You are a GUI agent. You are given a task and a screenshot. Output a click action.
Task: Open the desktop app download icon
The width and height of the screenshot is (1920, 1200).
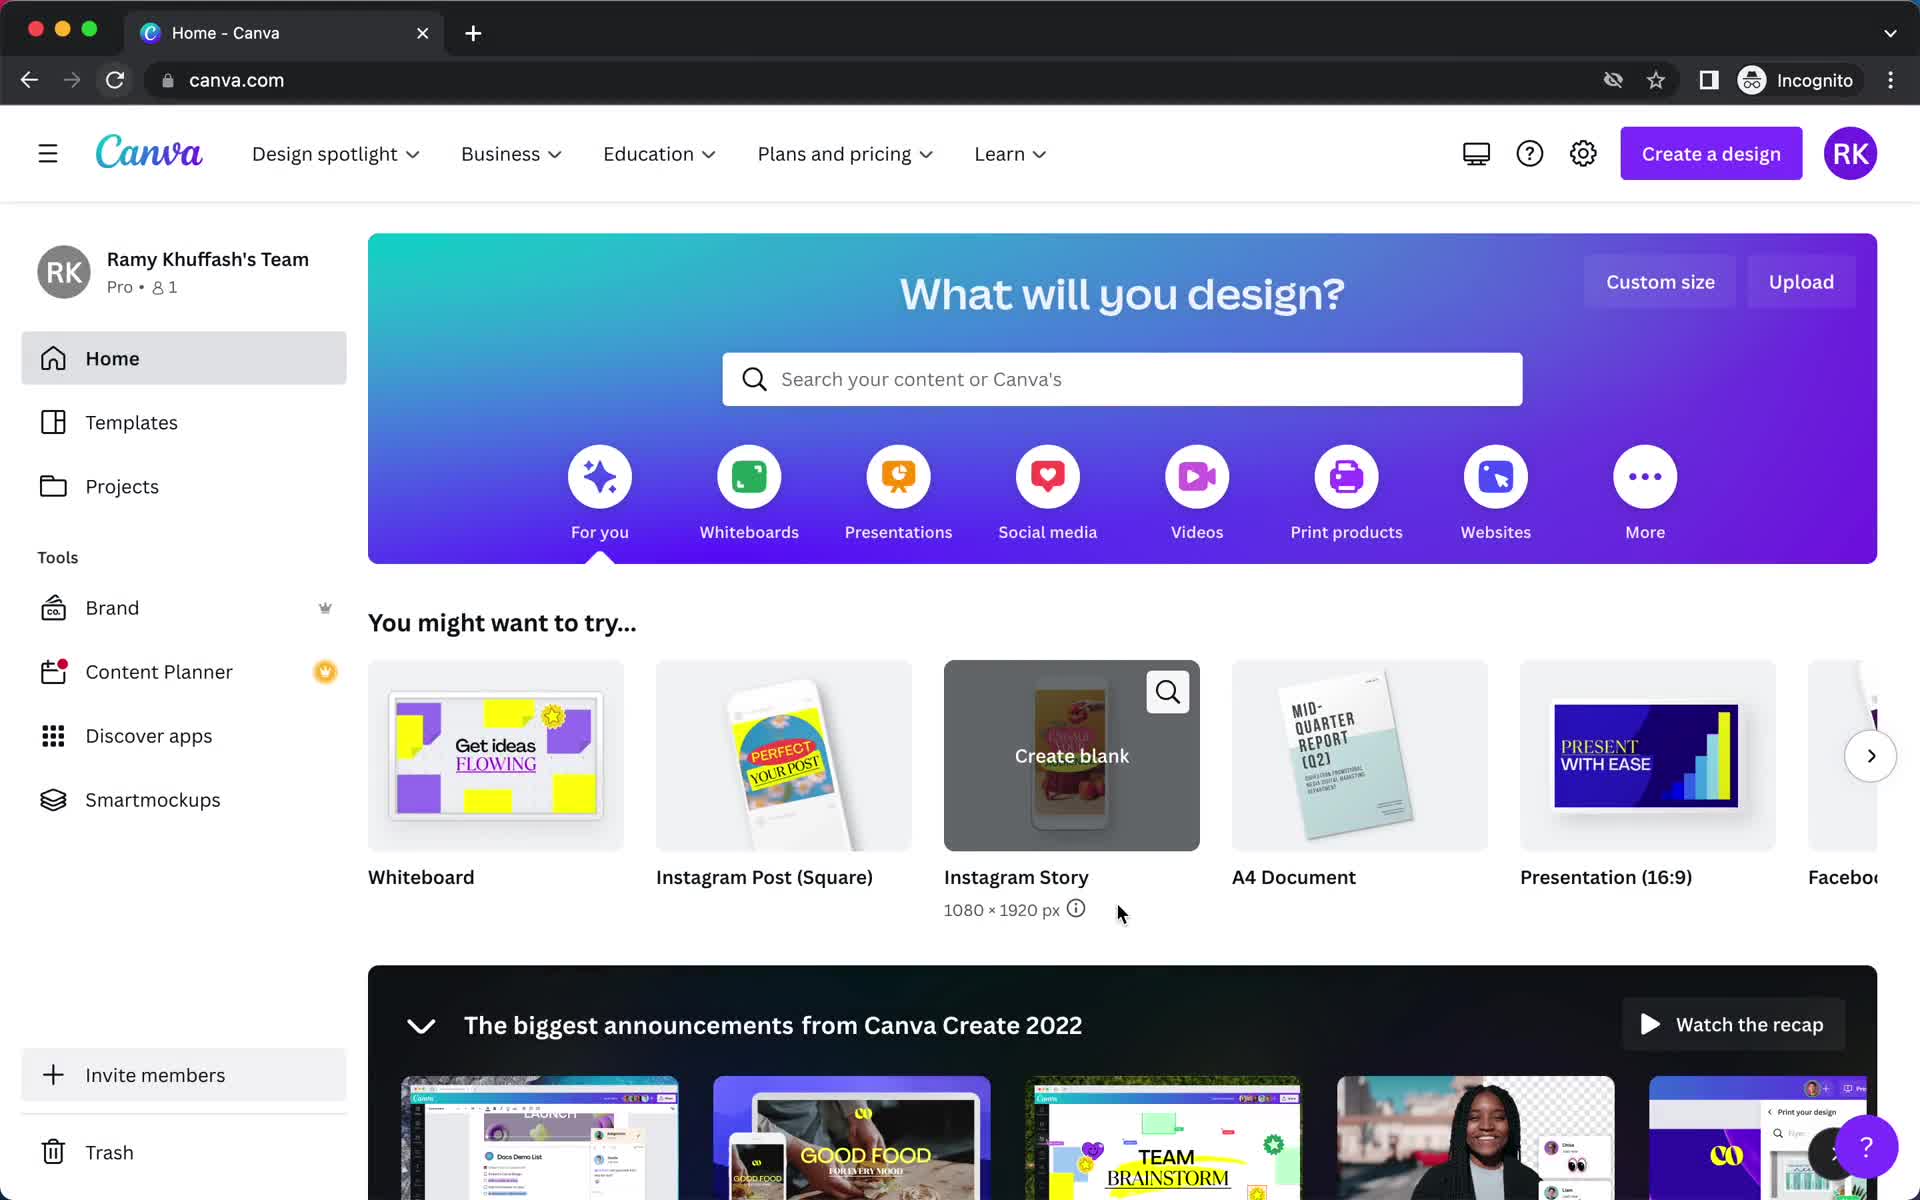click(1476, 154)
